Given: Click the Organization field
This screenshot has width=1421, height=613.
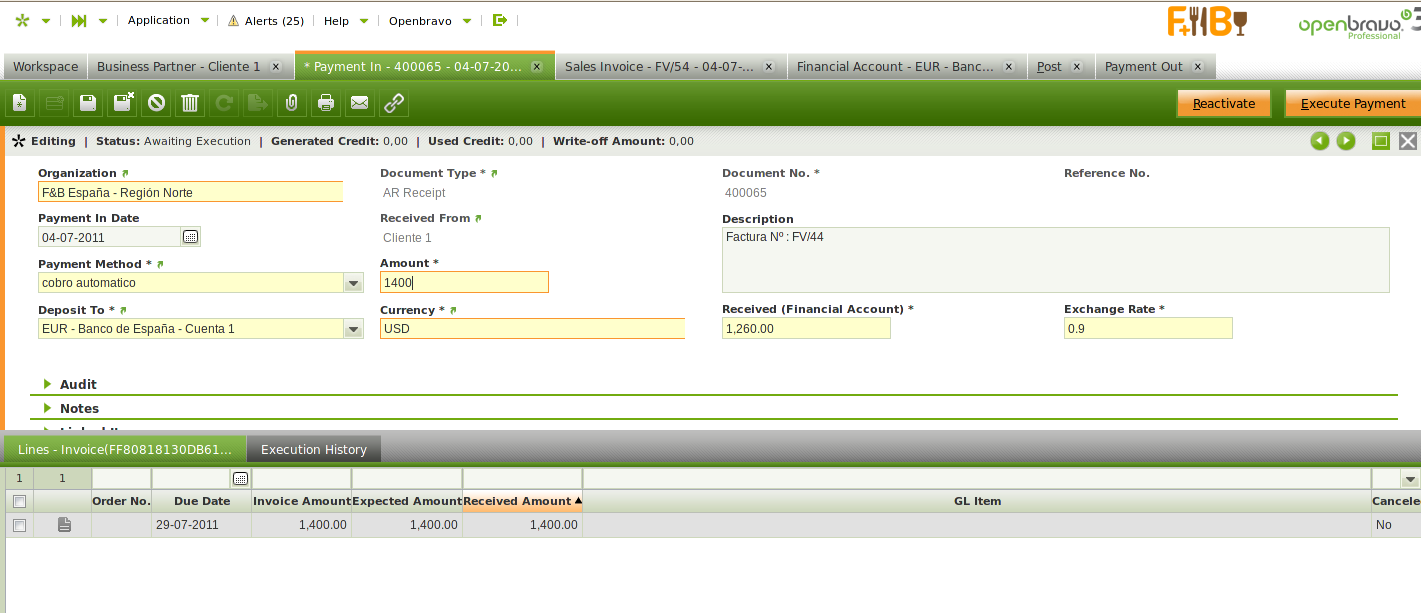Looking at the screenshot, I should tap(190, 192).
